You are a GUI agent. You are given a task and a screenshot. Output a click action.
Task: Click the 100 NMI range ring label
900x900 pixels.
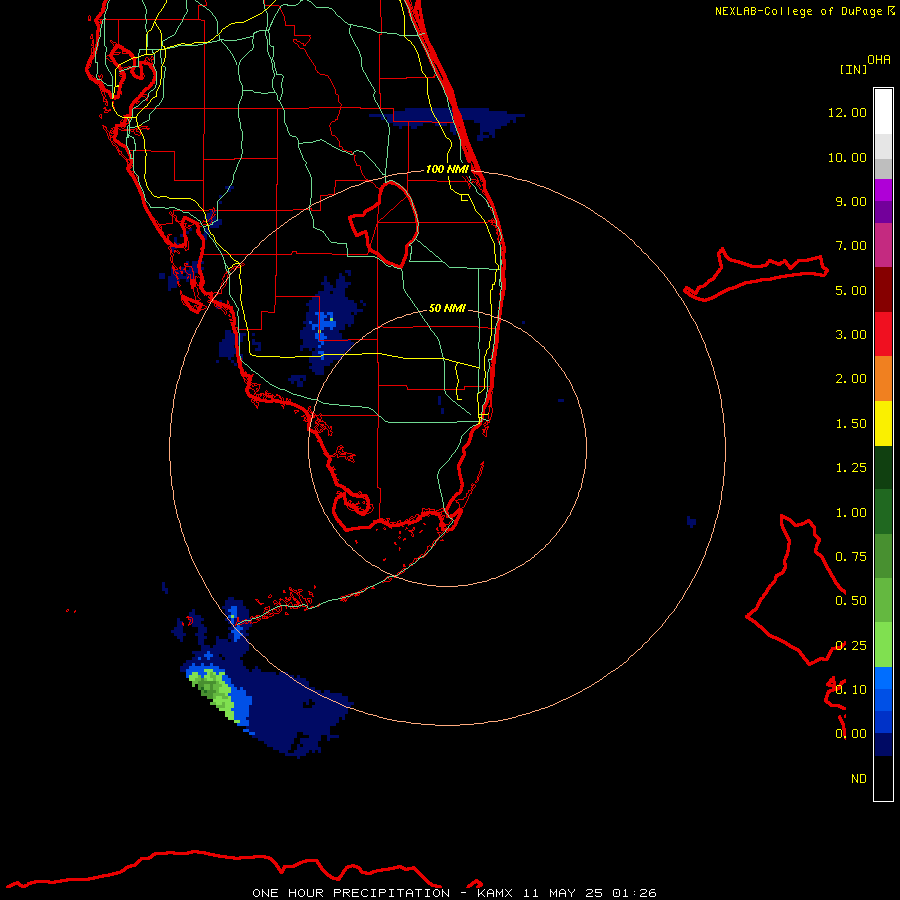(447, 169)
